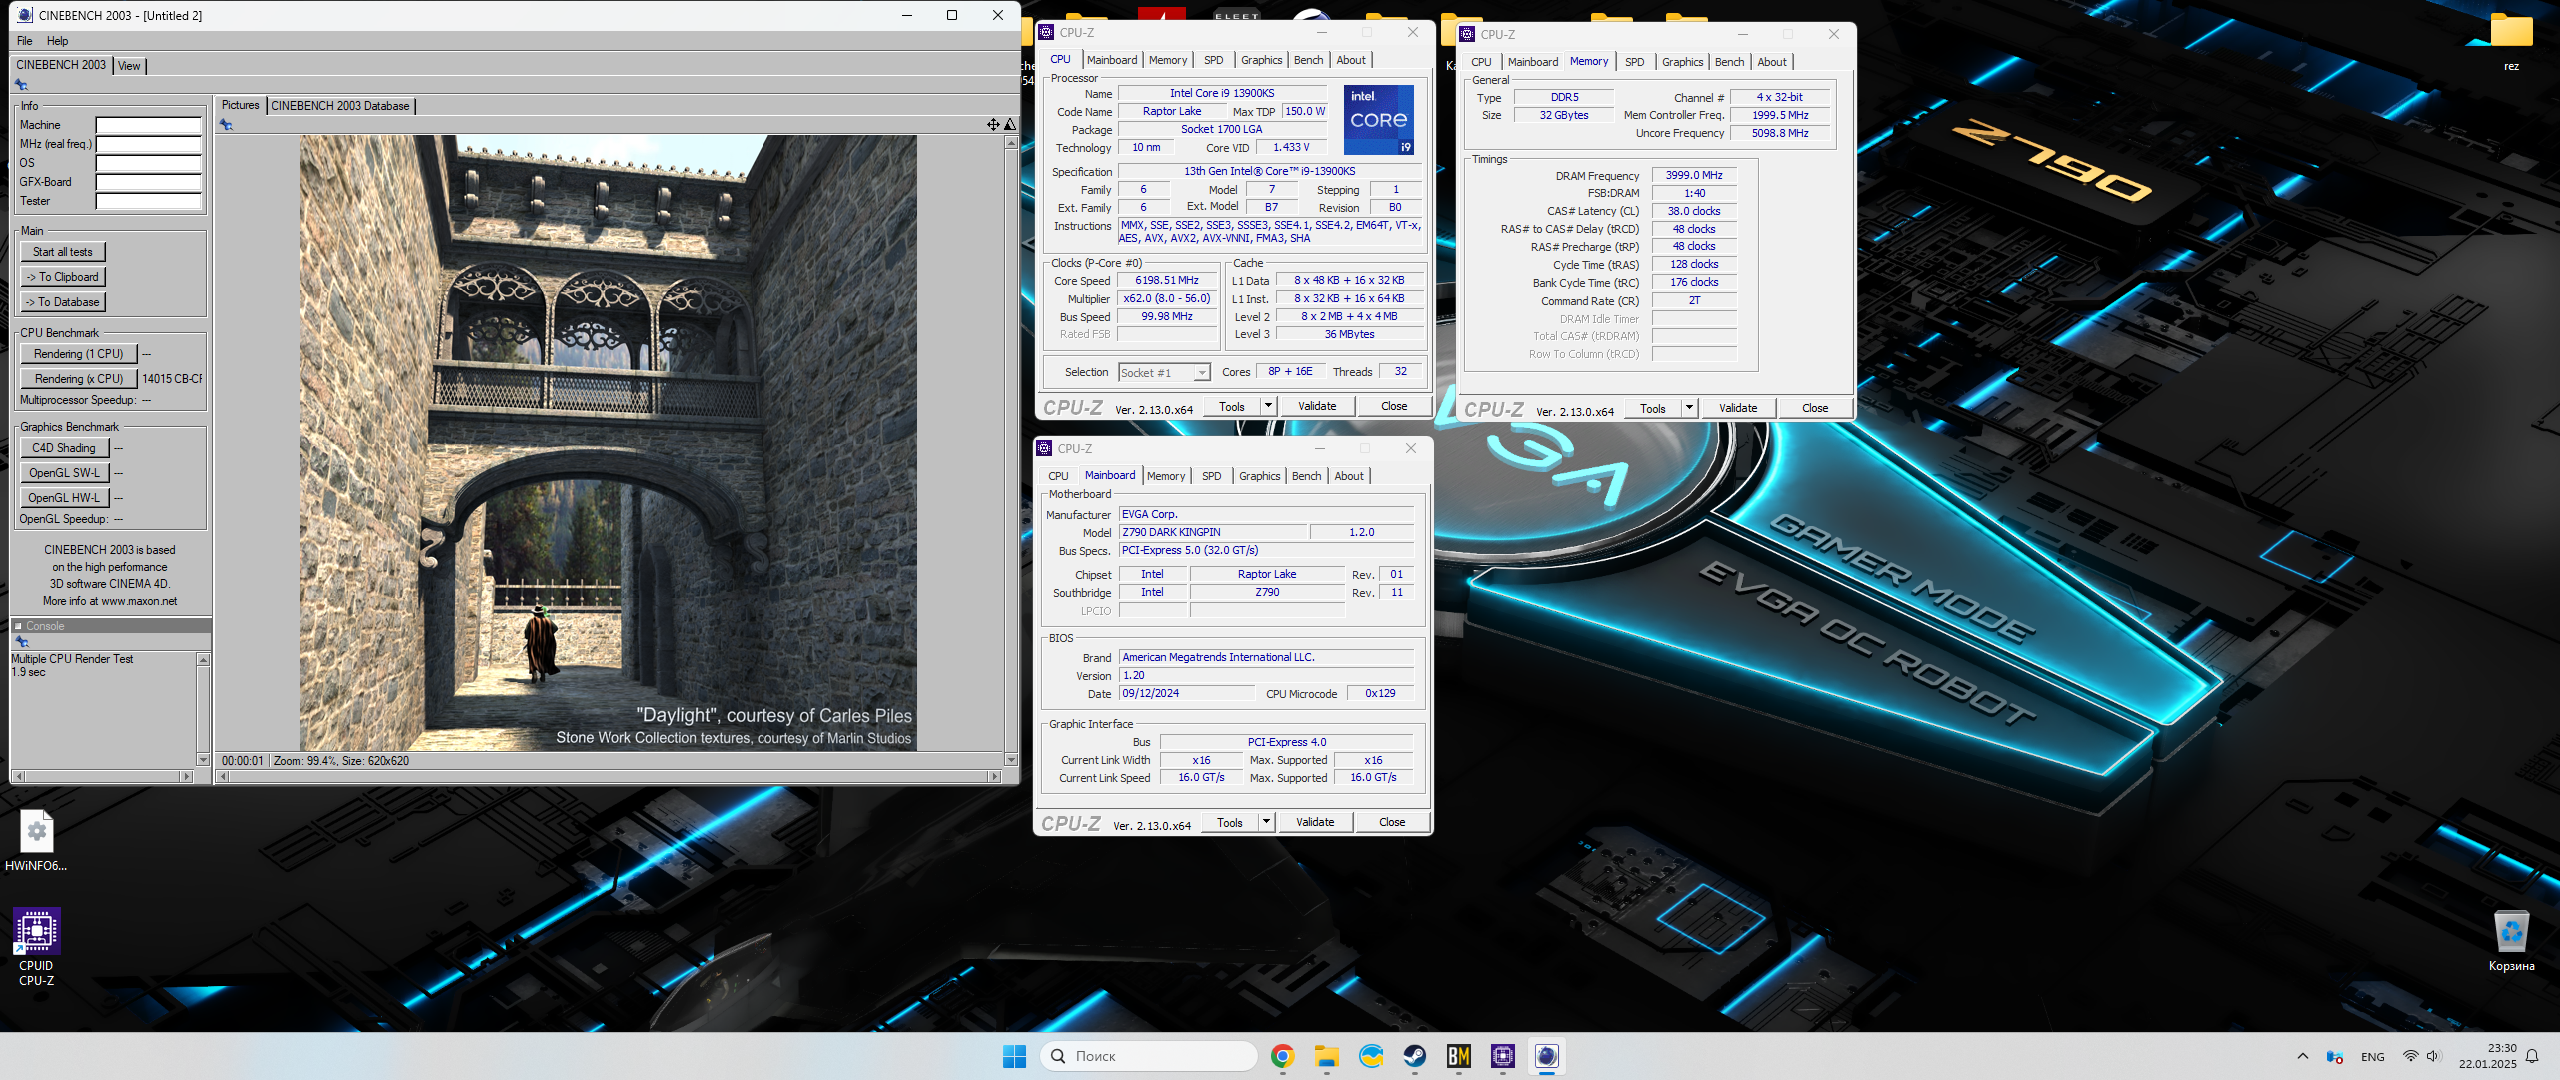Open the notifications bell icon

point(2532,1056)
